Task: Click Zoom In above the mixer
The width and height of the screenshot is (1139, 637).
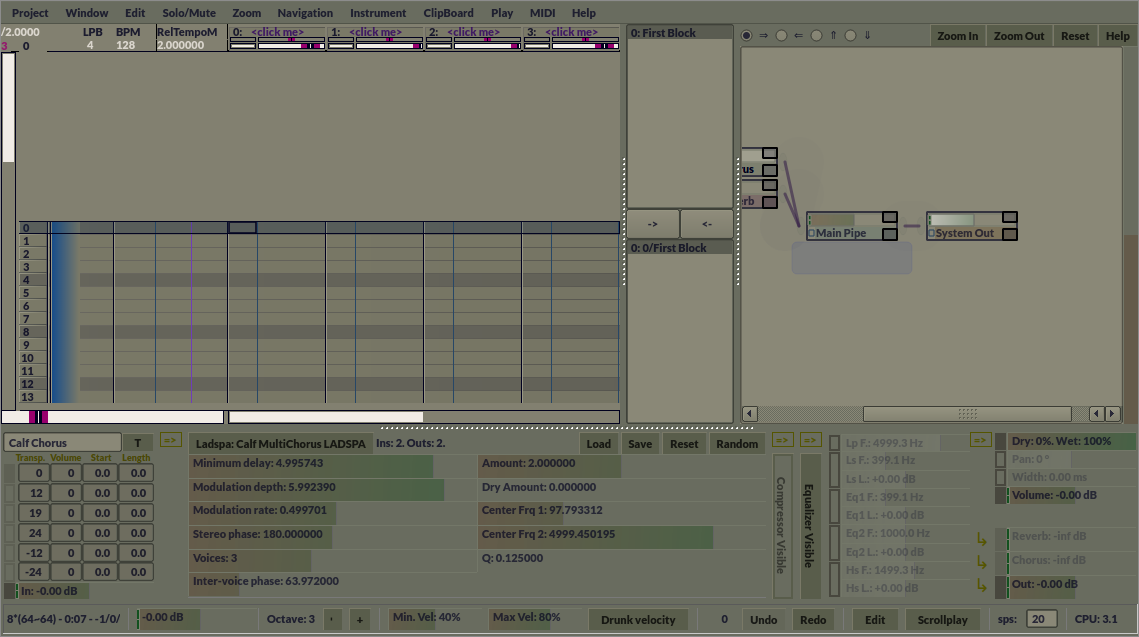Action: pos(957,35)
